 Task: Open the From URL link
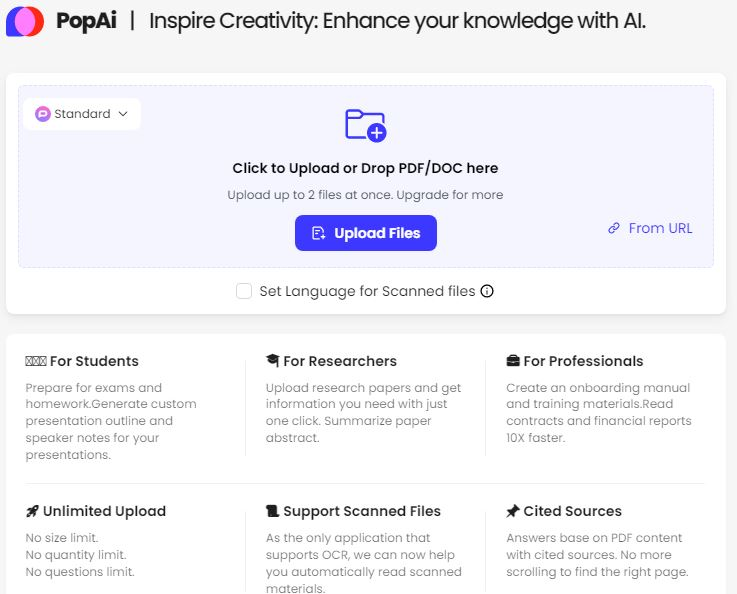click(x=650, y=228)
